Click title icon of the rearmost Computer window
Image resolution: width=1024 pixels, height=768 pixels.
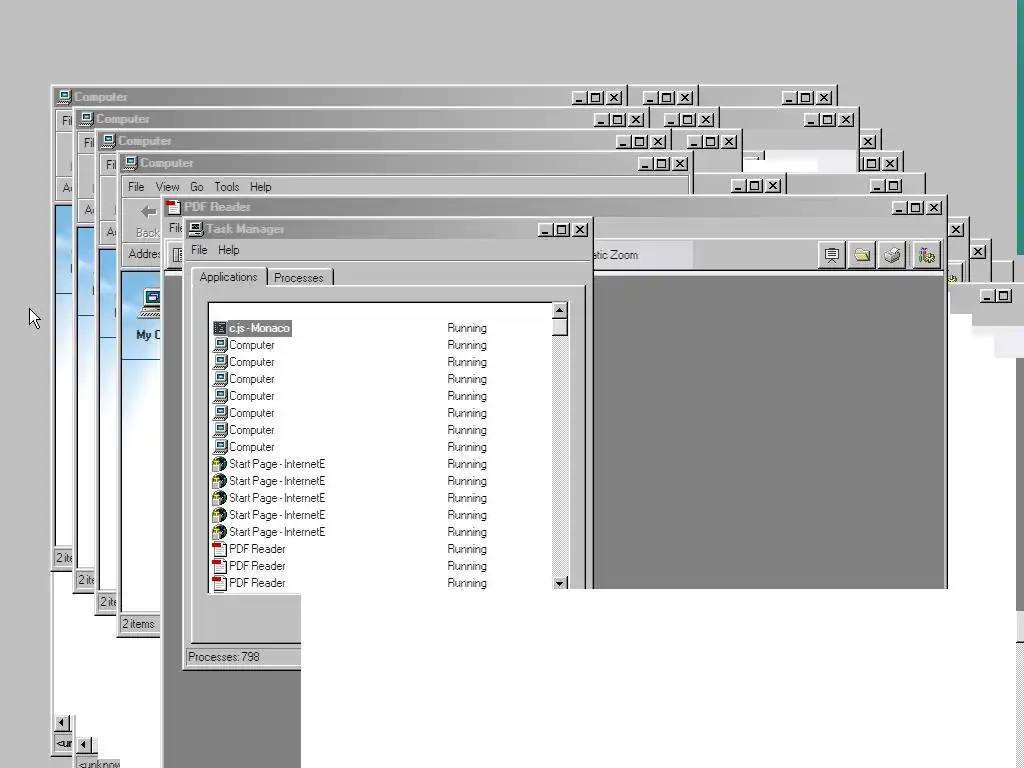point(64,97)
